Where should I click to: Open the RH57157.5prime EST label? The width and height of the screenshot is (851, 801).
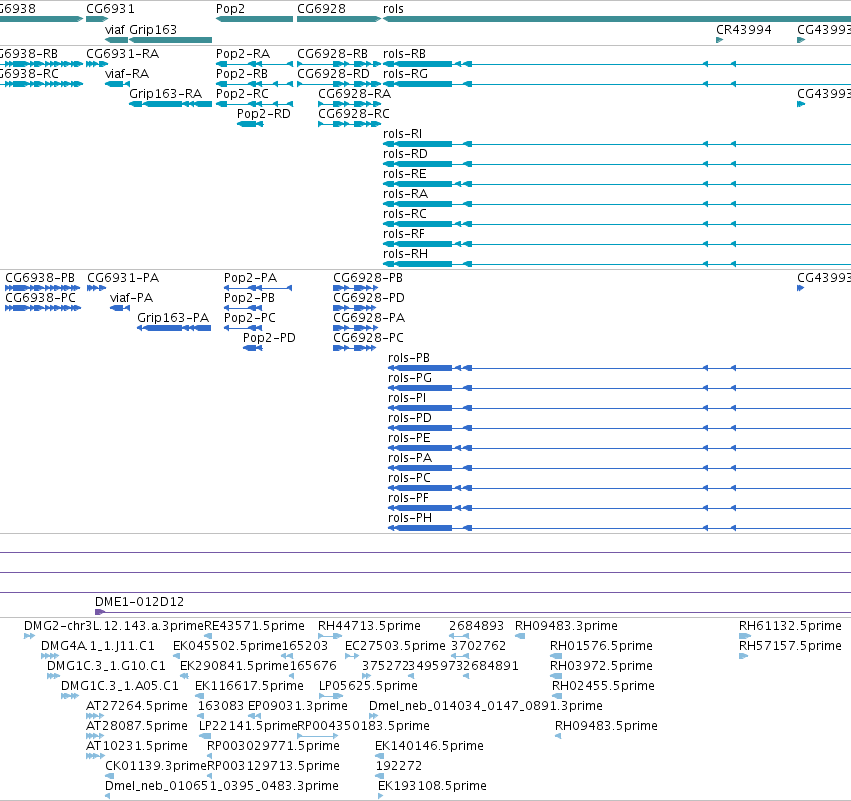(790, 646)
